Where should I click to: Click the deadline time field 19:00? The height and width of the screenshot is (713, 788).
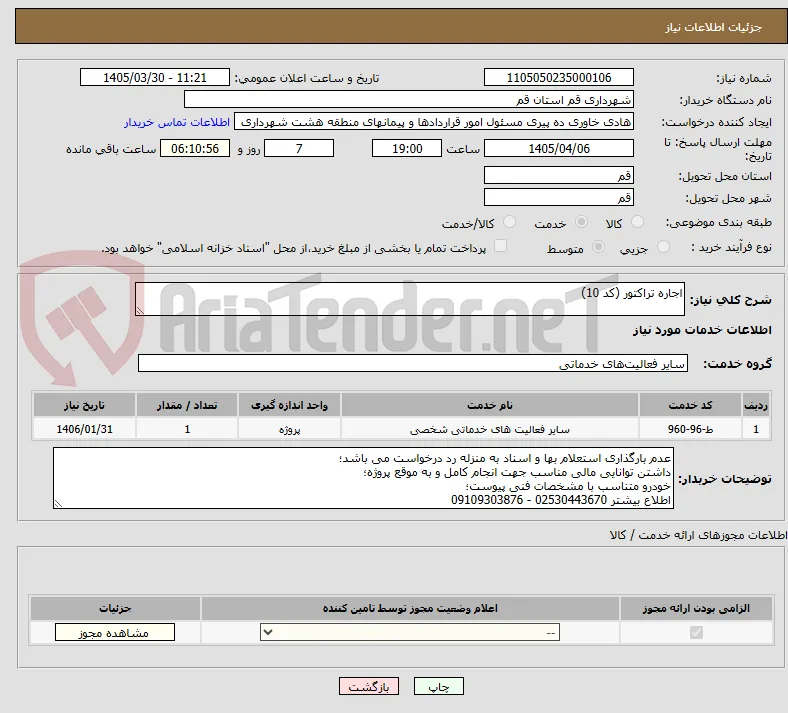coord(407,148)
